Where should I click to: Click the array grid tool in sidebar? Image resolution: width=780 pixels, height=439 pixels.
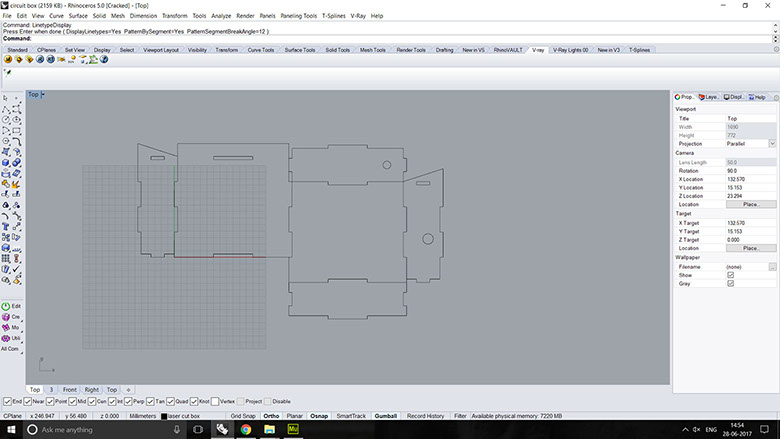pyautogui.click(x=5, y=259)
